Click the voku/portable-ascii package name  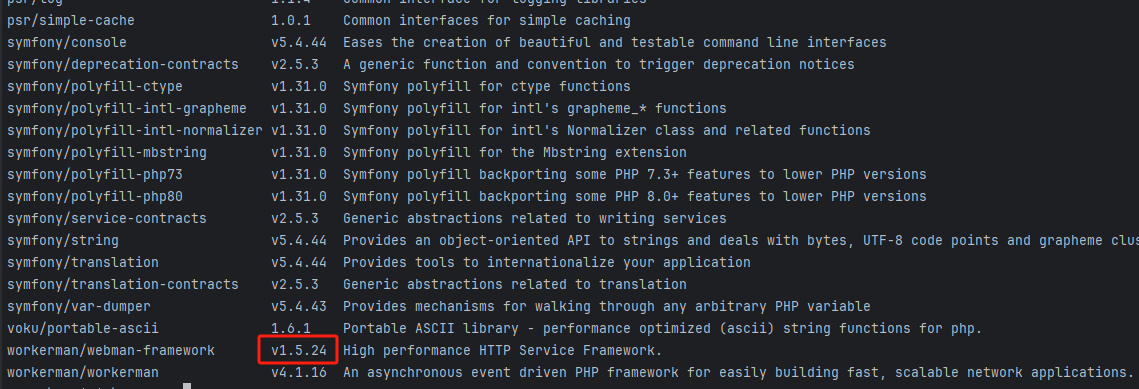click(83, 328)
